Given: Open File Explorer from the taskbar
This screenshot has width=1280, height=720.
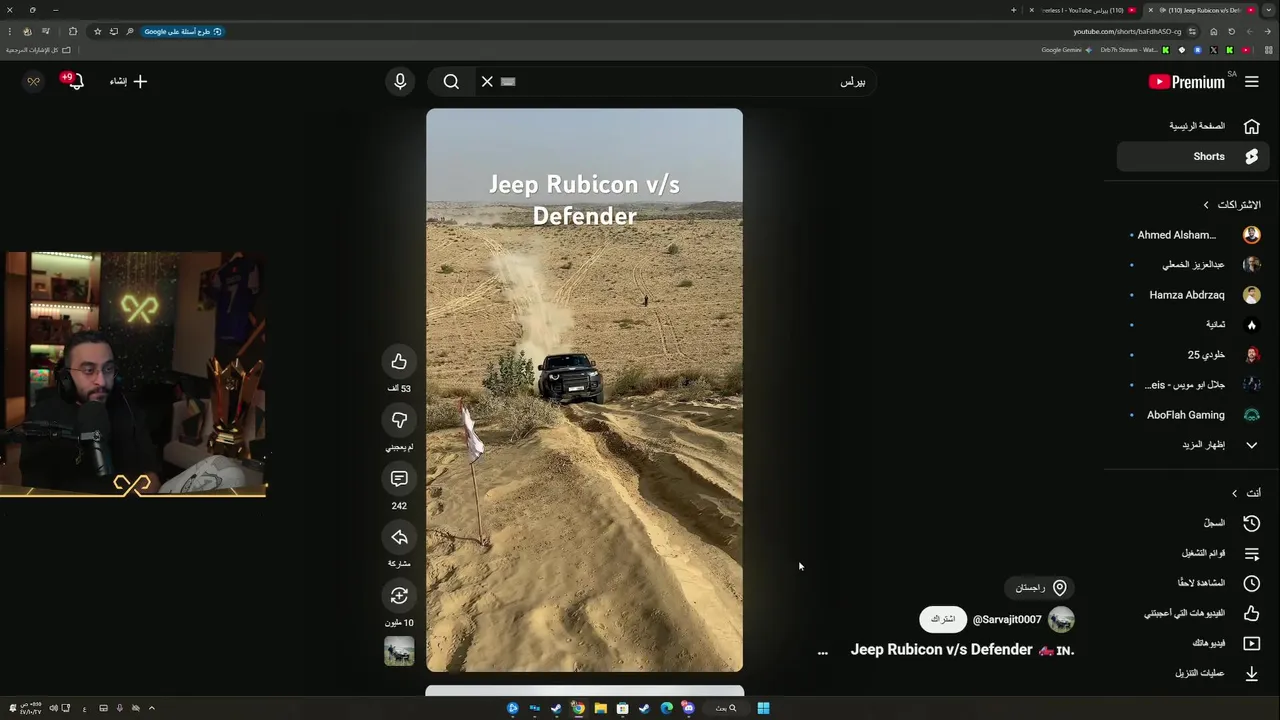Looking at the screenshot, I should (600, 708).
